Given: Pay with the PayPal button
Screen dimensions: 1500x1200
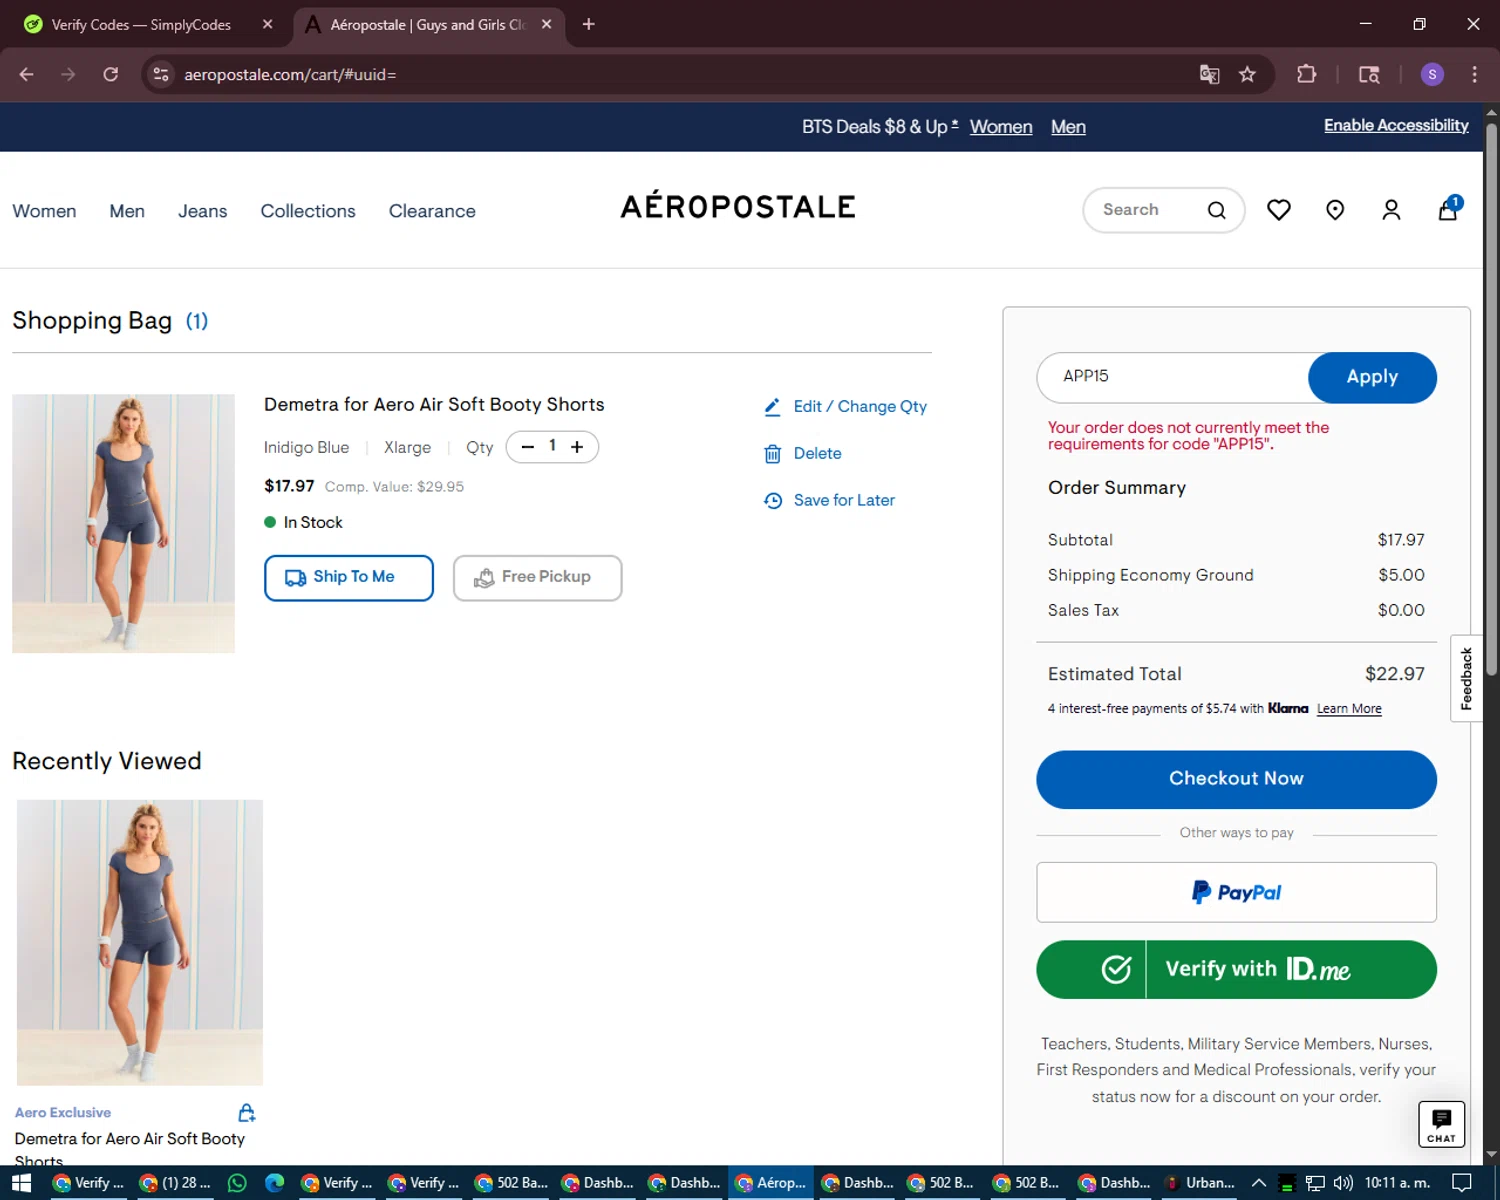Looking at the screenshot, I should click(x=1236, y=892).
